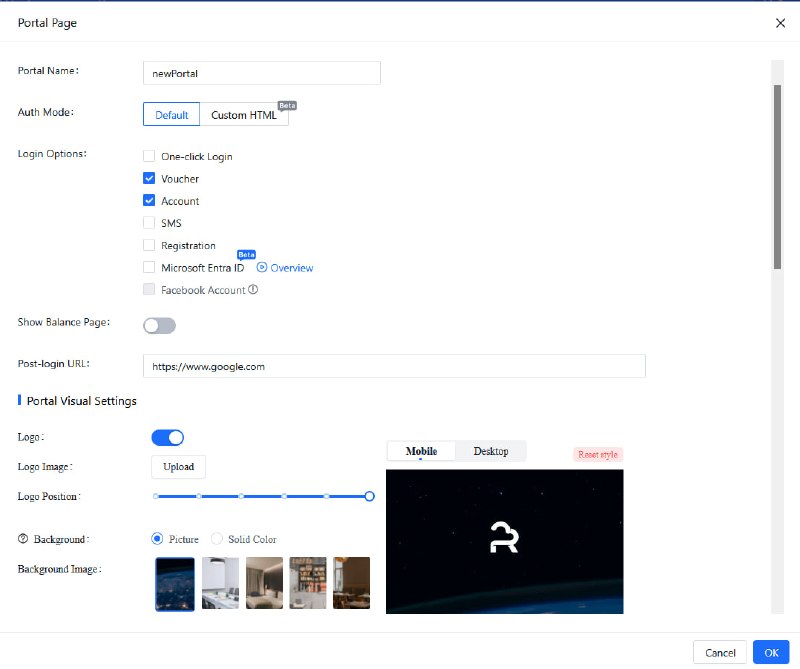The height and width of the screenshot is (669, 800).
Task: Click the 'Portal Visual Settings' heading
Action: [82, 401]
